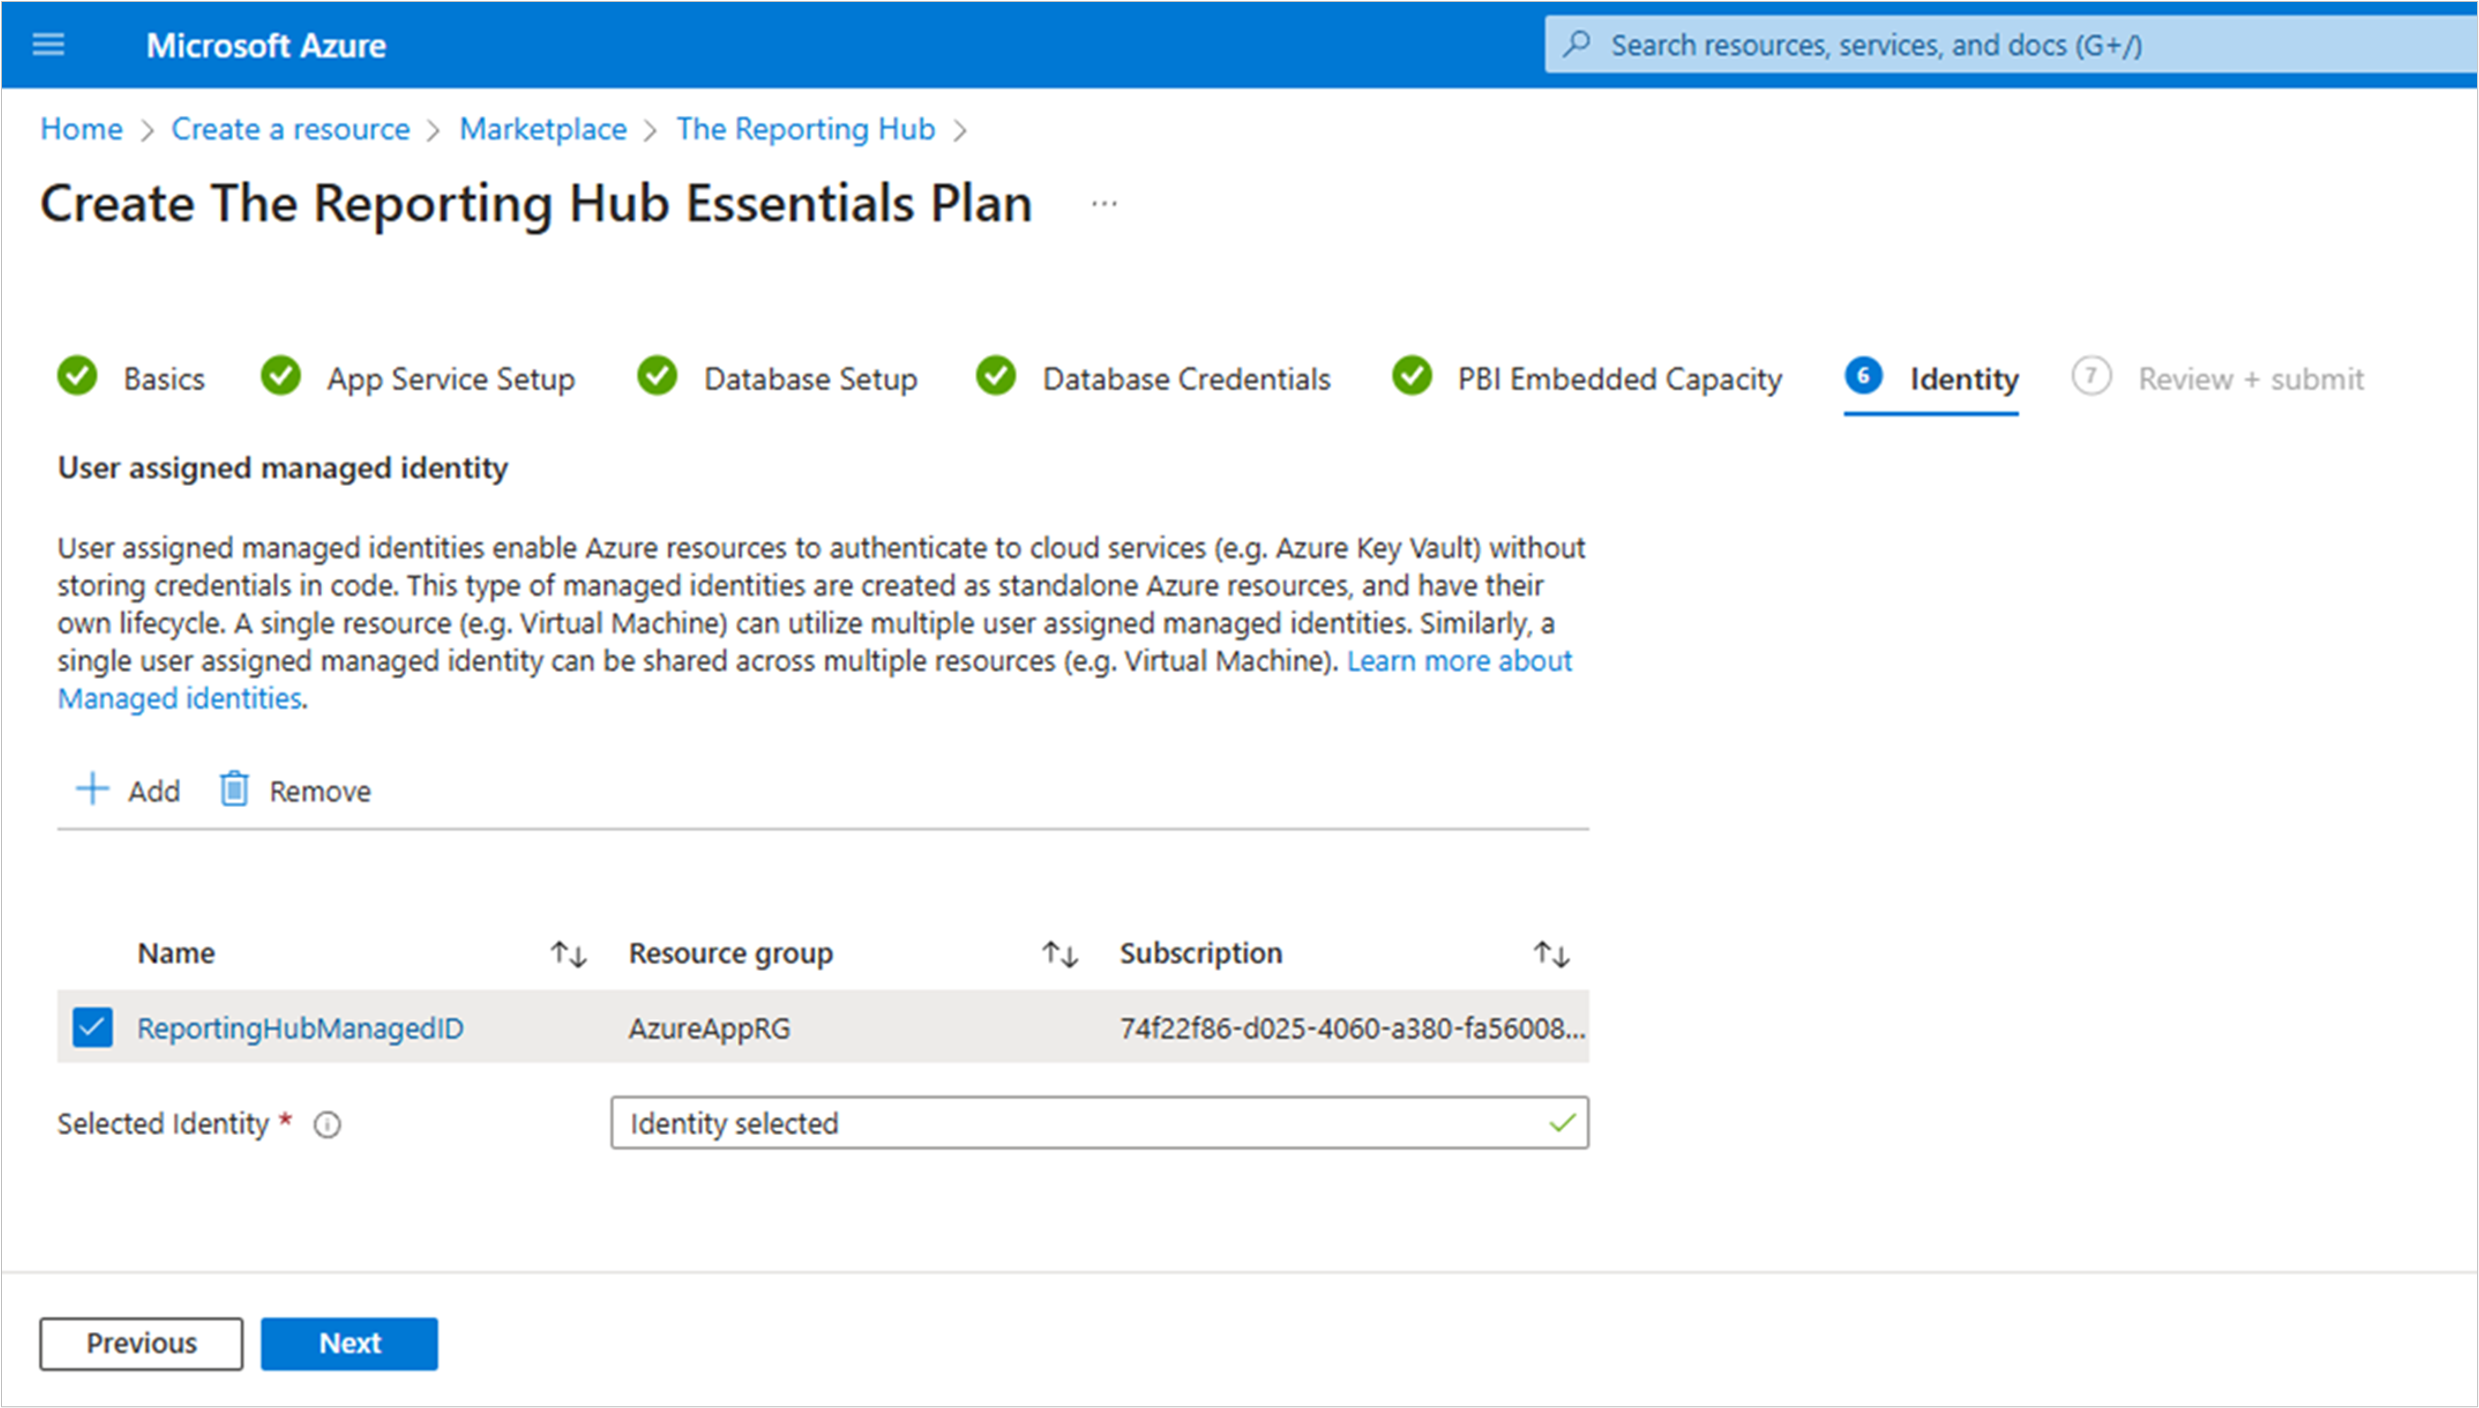
Task: Open the hamburger portal menu
Action: [x=48, y=45]
